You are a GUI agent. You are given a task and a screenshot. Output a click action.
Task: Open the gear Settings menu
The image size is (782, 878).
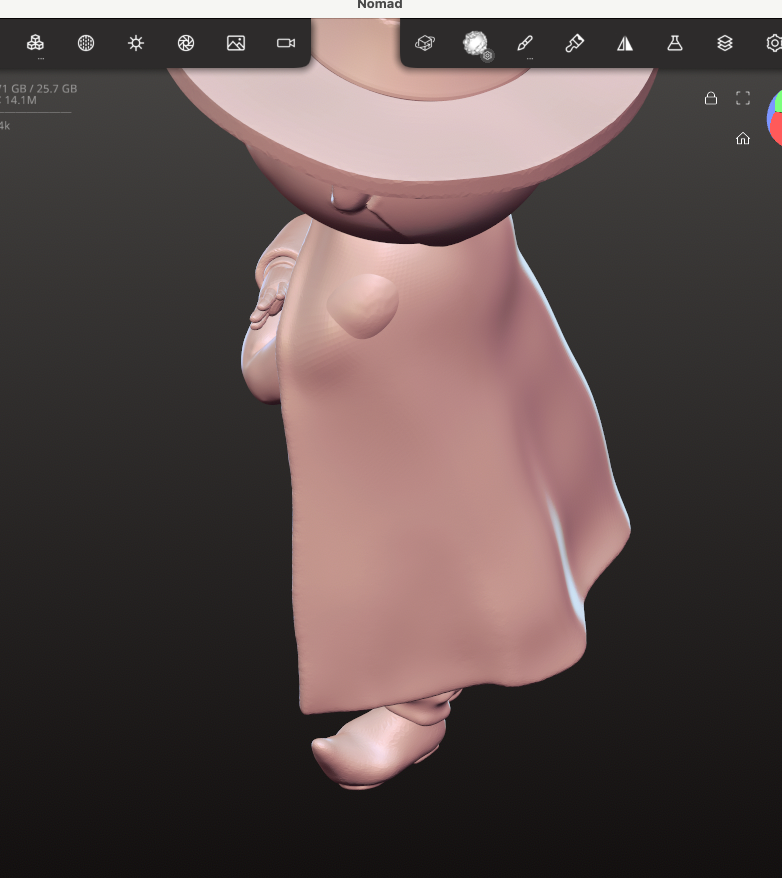point(774,43)
